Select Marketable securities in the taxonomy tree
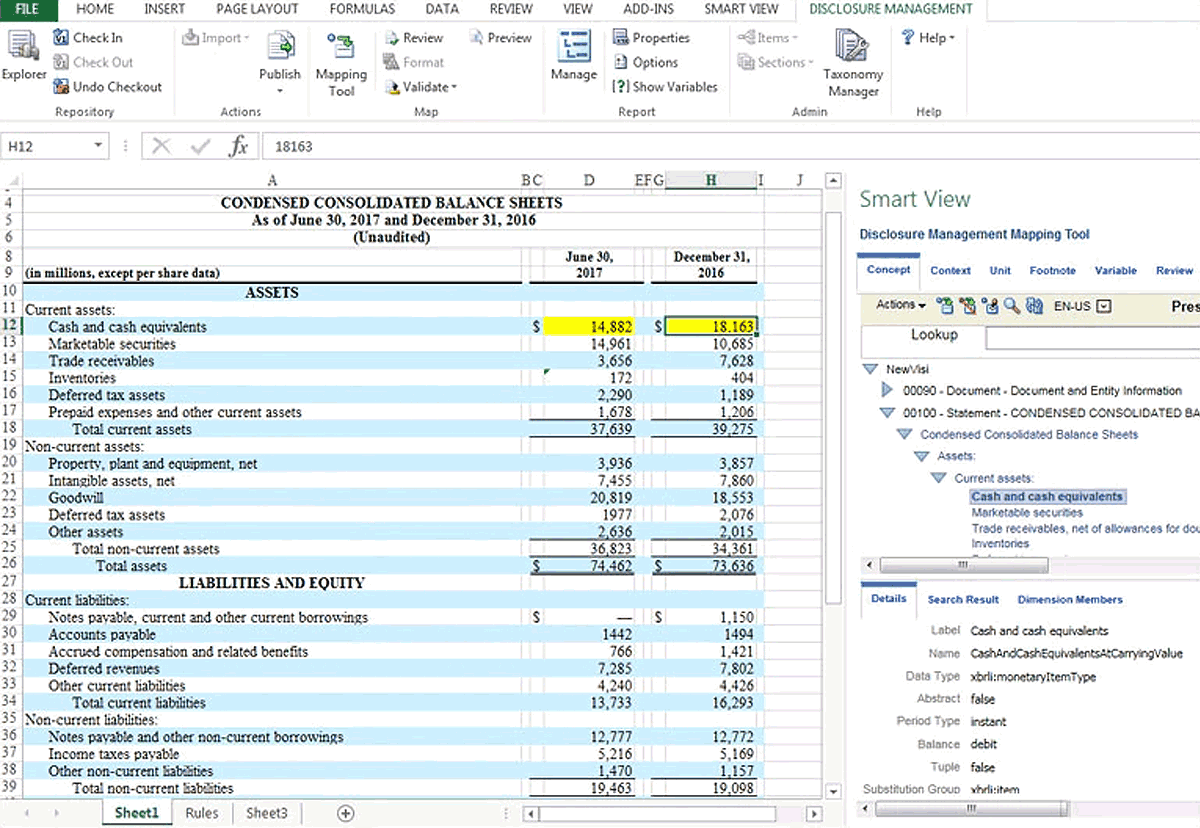 pos(1027,512)
